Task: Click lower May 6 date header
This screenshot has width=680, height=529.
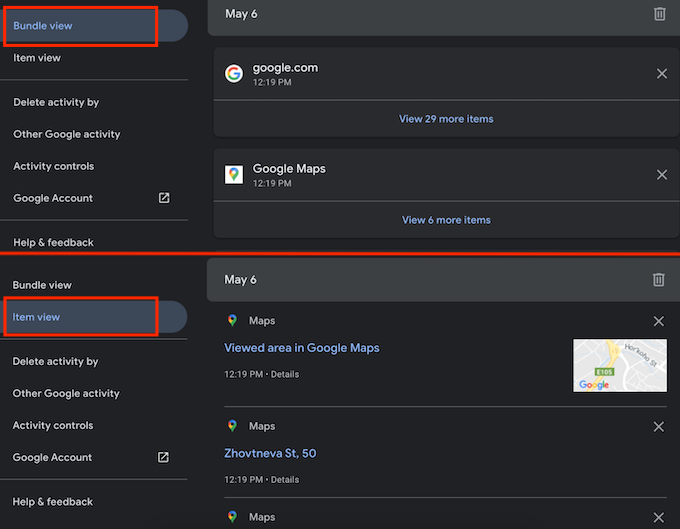Action: pos(240,280)
